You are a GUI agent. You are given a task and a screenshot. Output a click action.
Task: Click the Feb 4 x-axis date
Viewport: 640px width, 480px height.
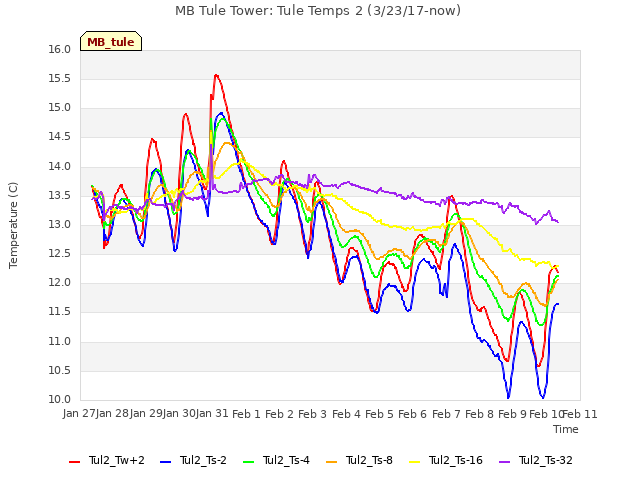click(346, 414)
